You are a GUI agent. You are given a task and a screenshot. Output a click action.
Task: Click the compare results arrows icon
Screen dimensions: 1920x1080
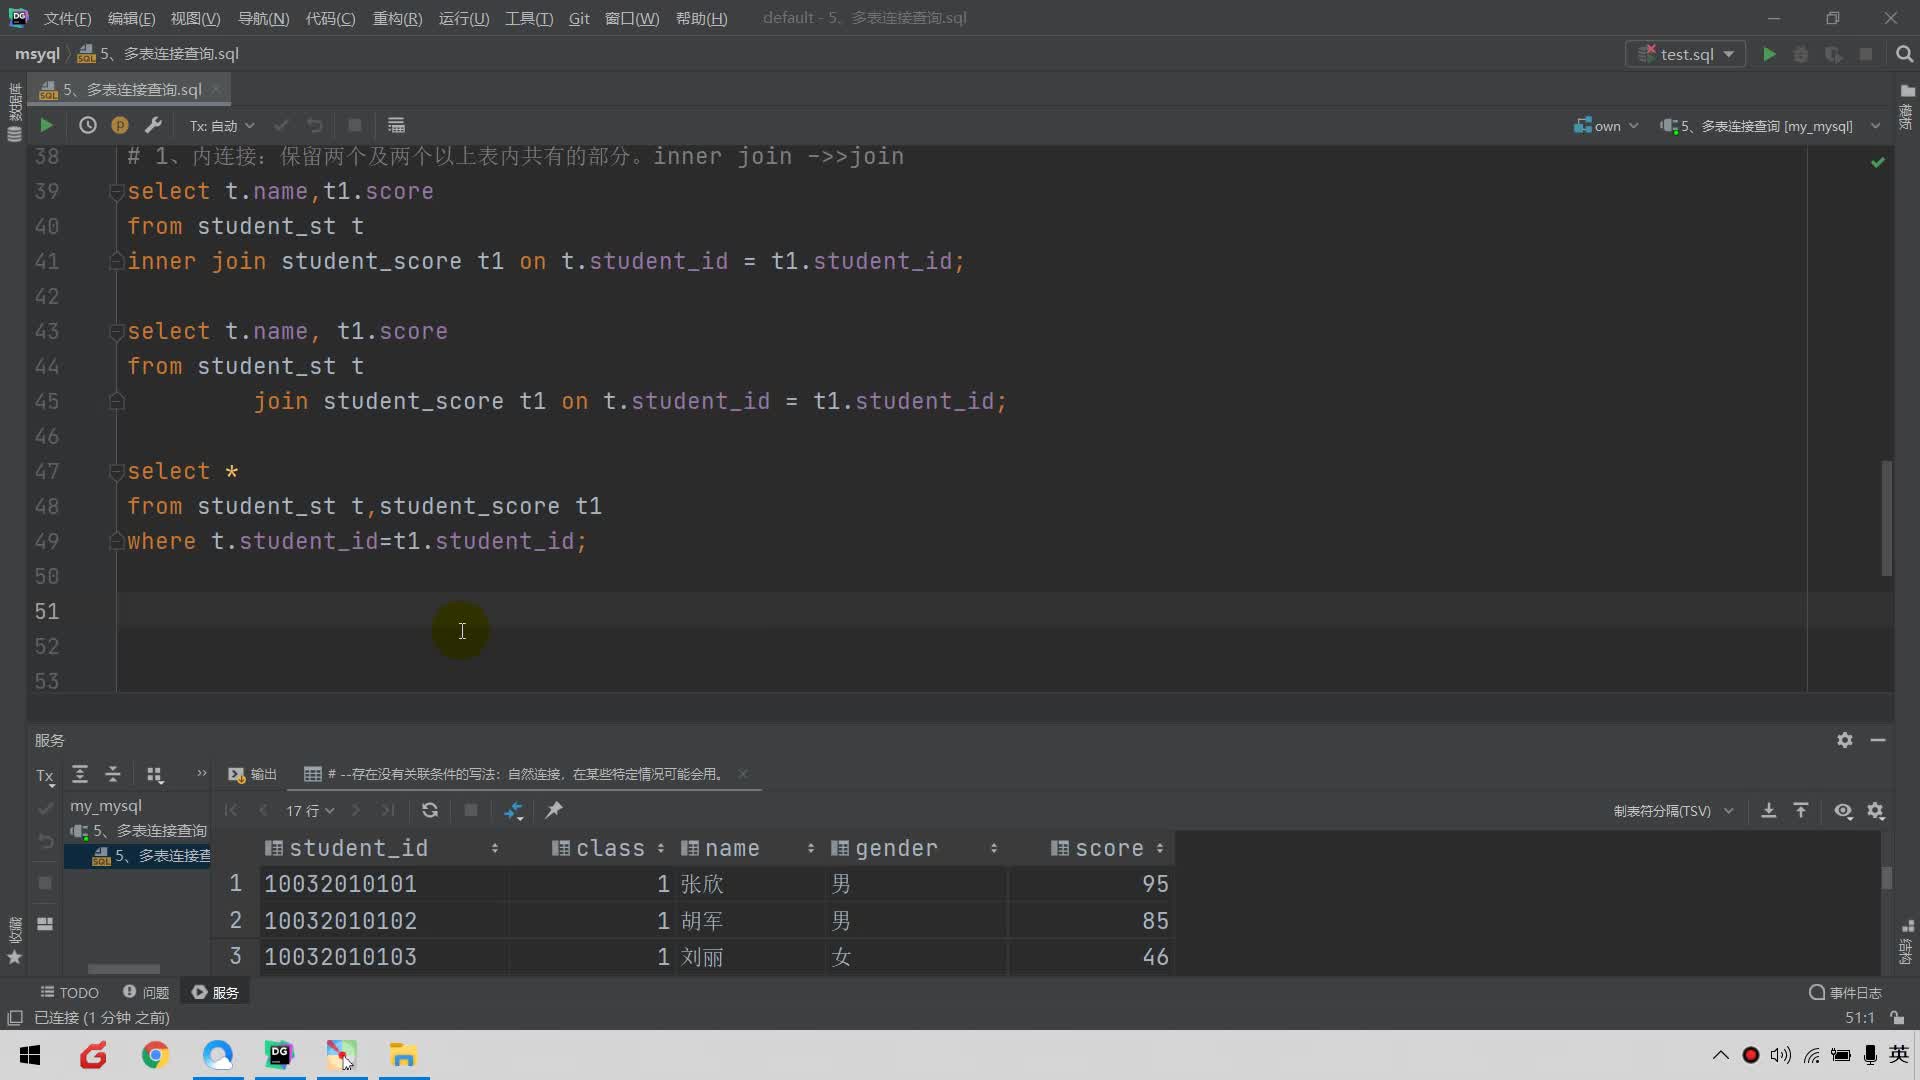coord(513,810)
